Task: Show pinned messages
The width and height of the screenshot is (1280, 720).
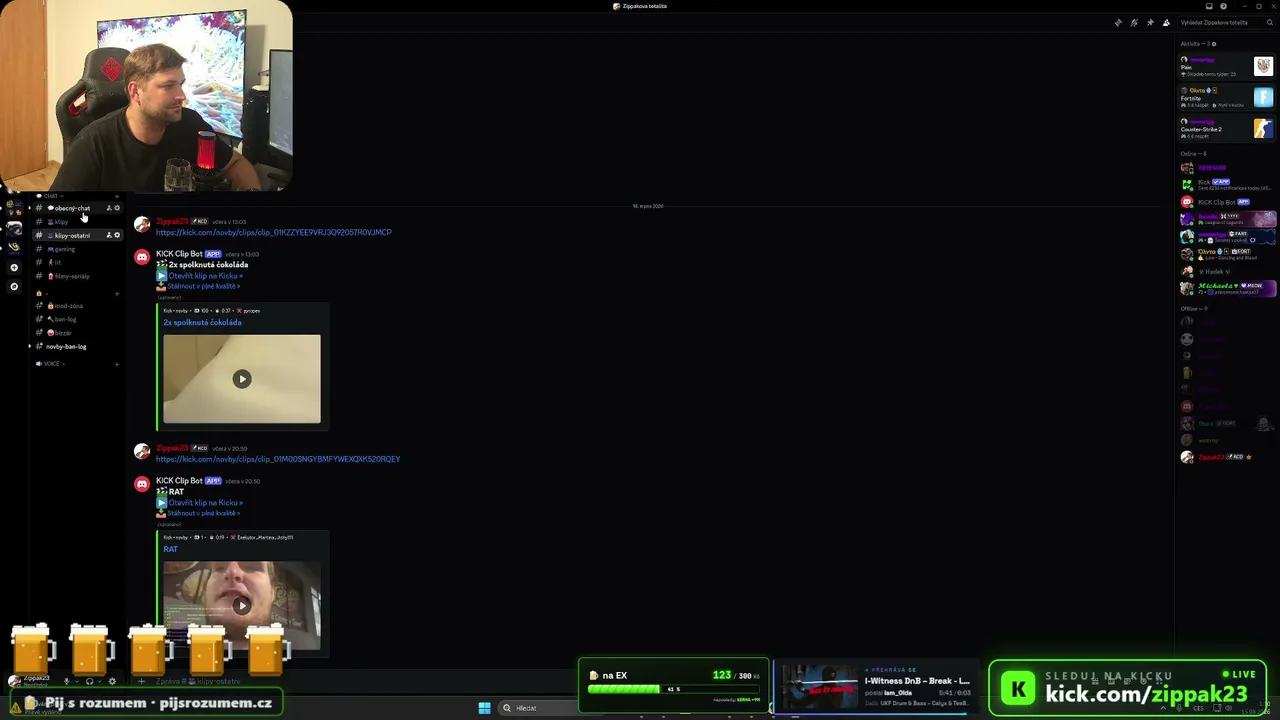Action: [x=1150, y=22]
